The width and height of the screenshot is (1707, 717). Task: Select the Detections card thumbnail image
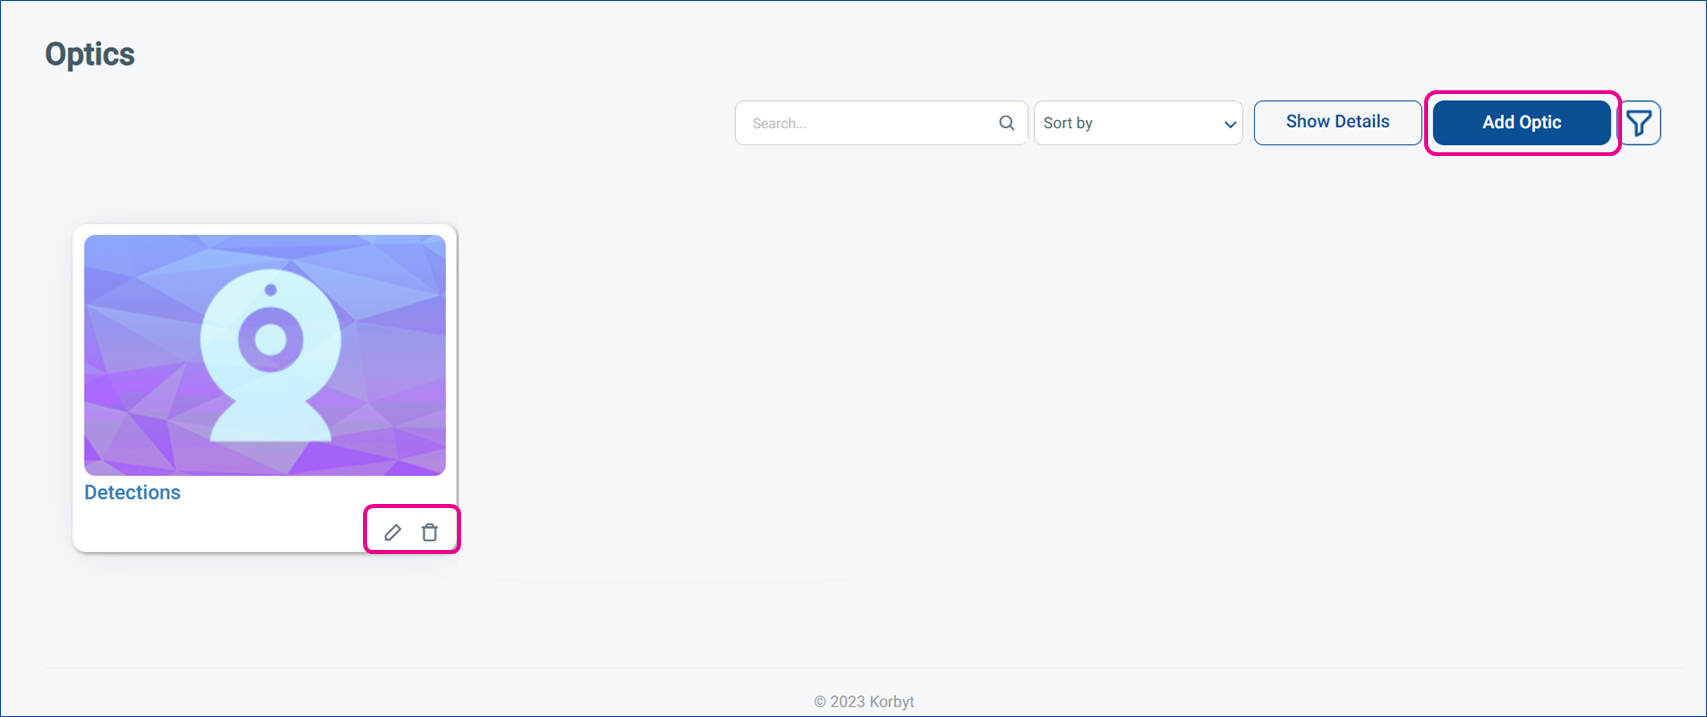[x=264, y=355]
